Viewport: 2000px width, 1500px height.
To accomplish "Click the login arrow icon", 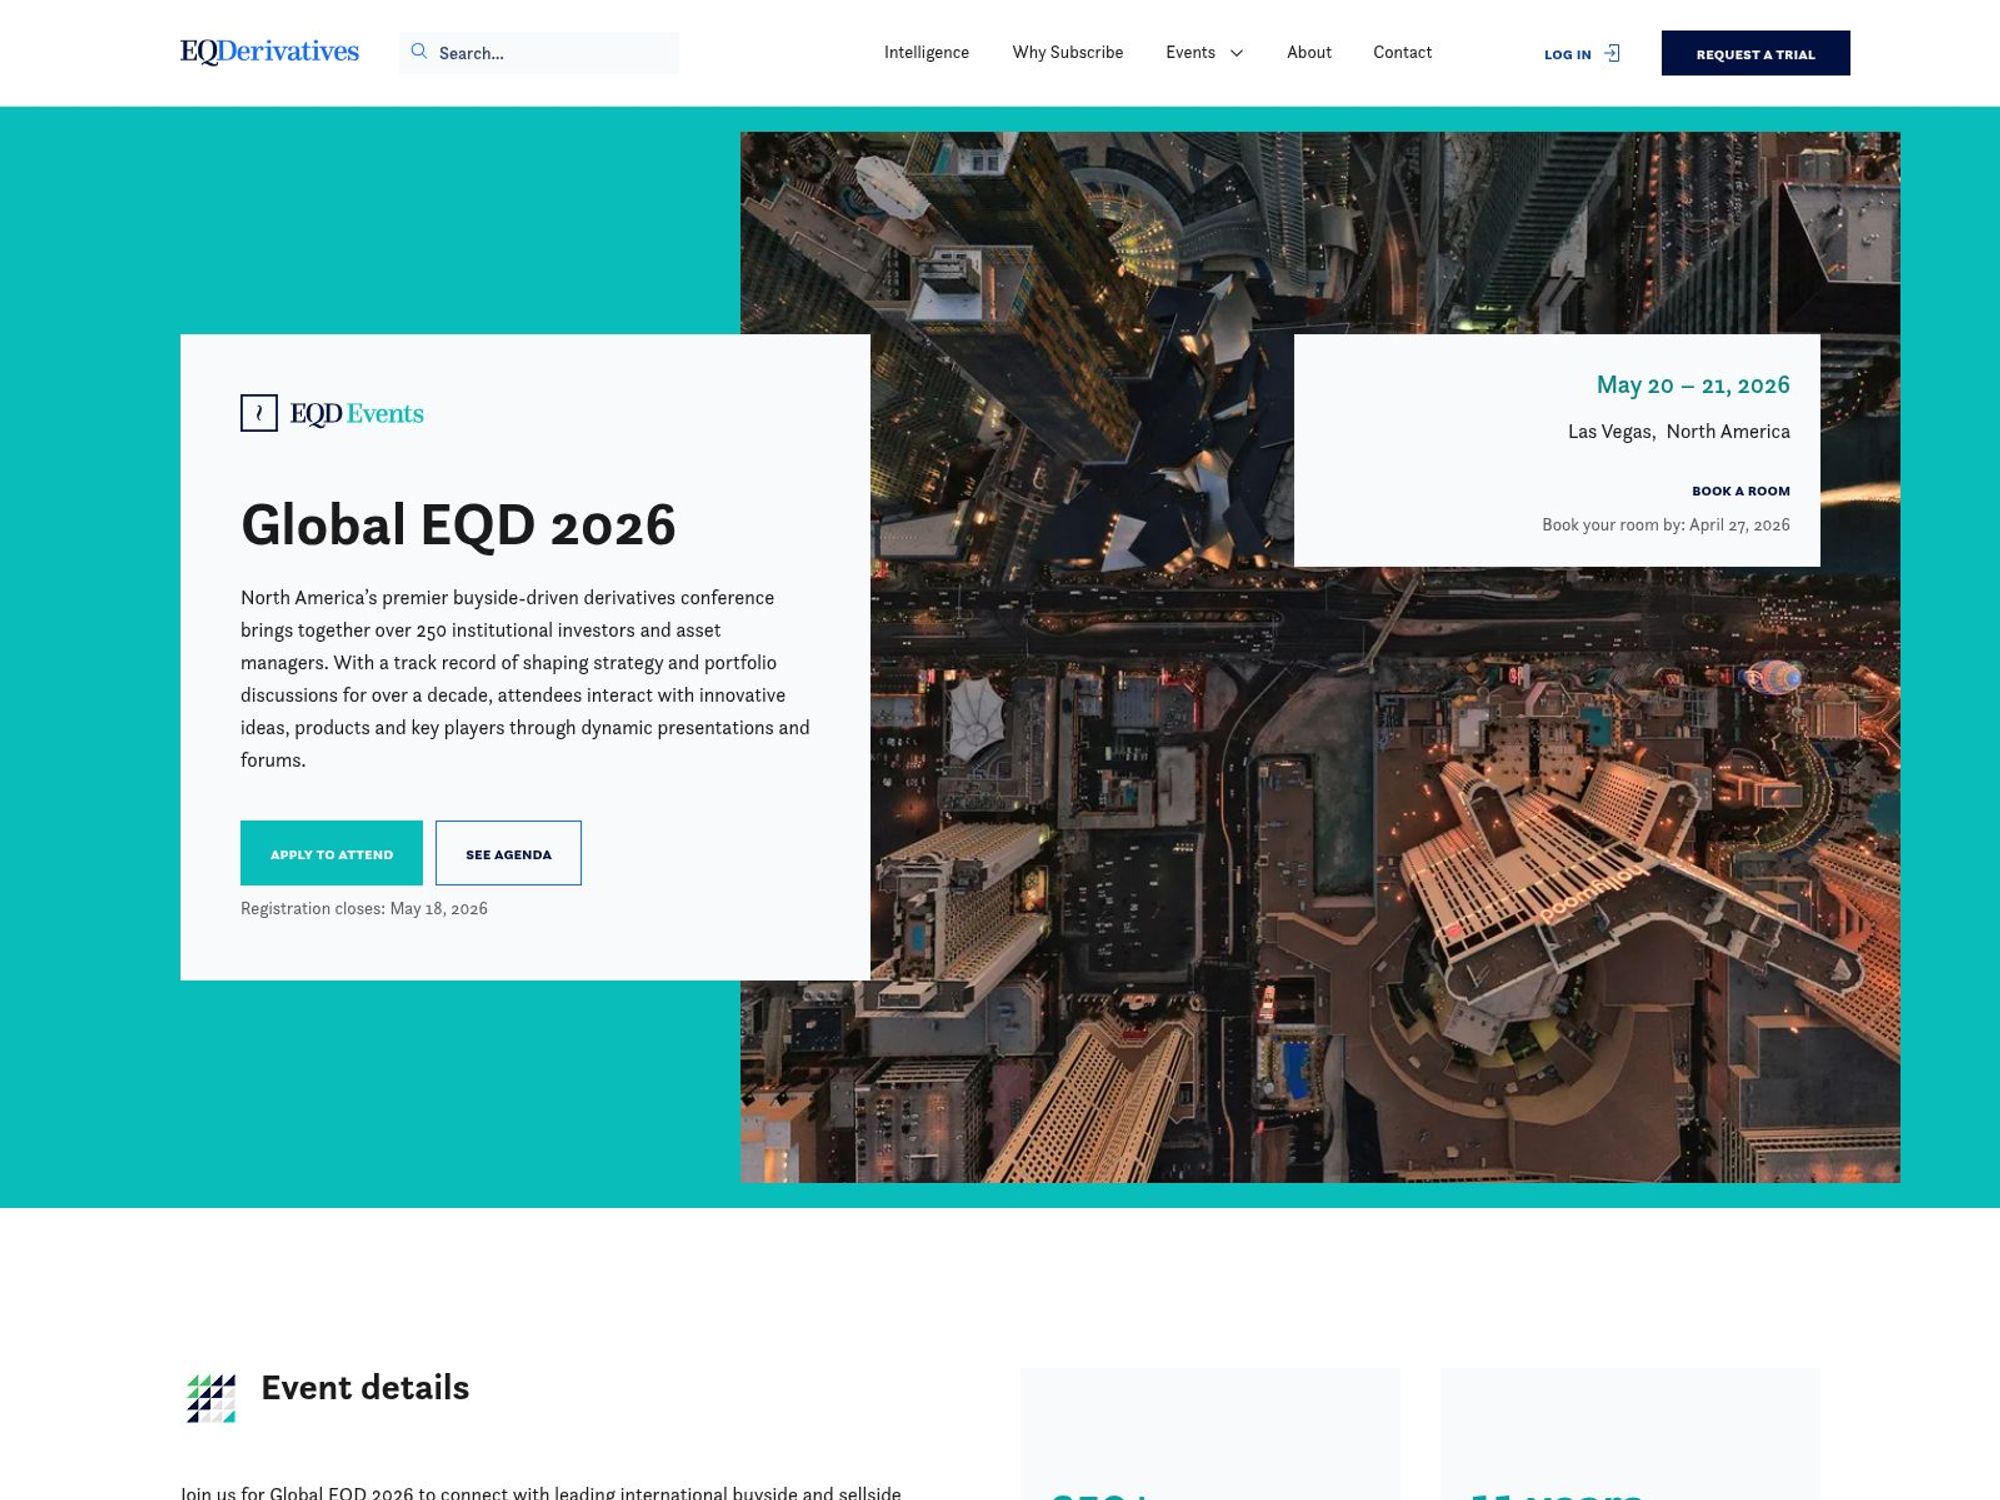I will [1612, 53].
